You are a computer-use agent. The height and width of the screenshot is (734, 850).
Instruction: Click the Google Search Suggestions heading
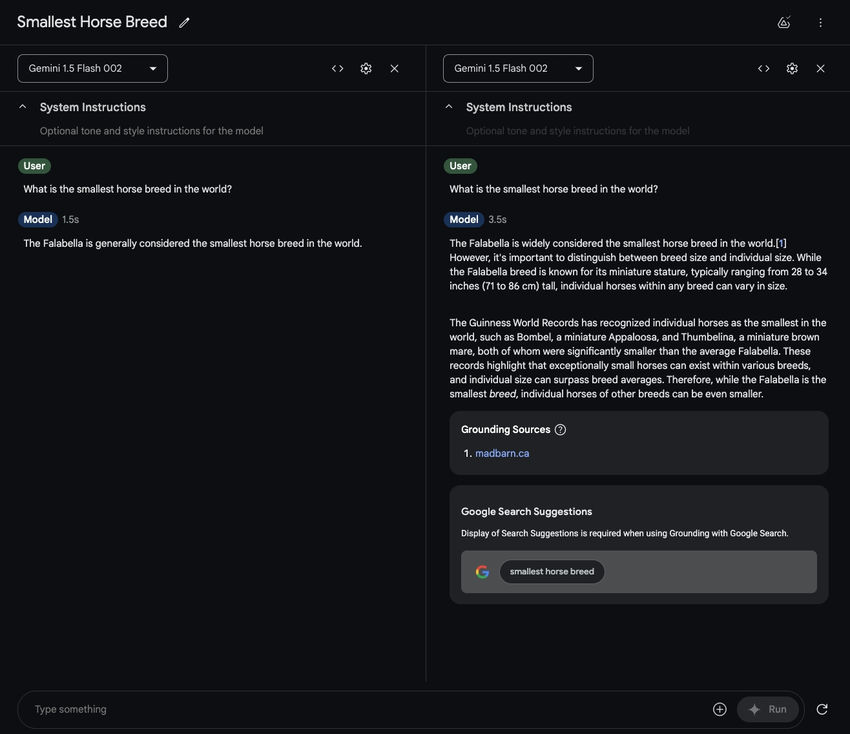coord(526,512)
